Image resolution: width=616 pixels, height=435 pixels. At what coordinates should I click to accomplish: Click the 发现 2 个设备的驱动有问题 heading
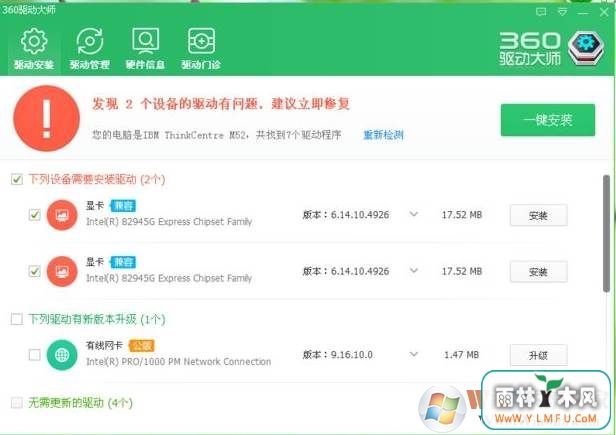(x=221, y=104)
